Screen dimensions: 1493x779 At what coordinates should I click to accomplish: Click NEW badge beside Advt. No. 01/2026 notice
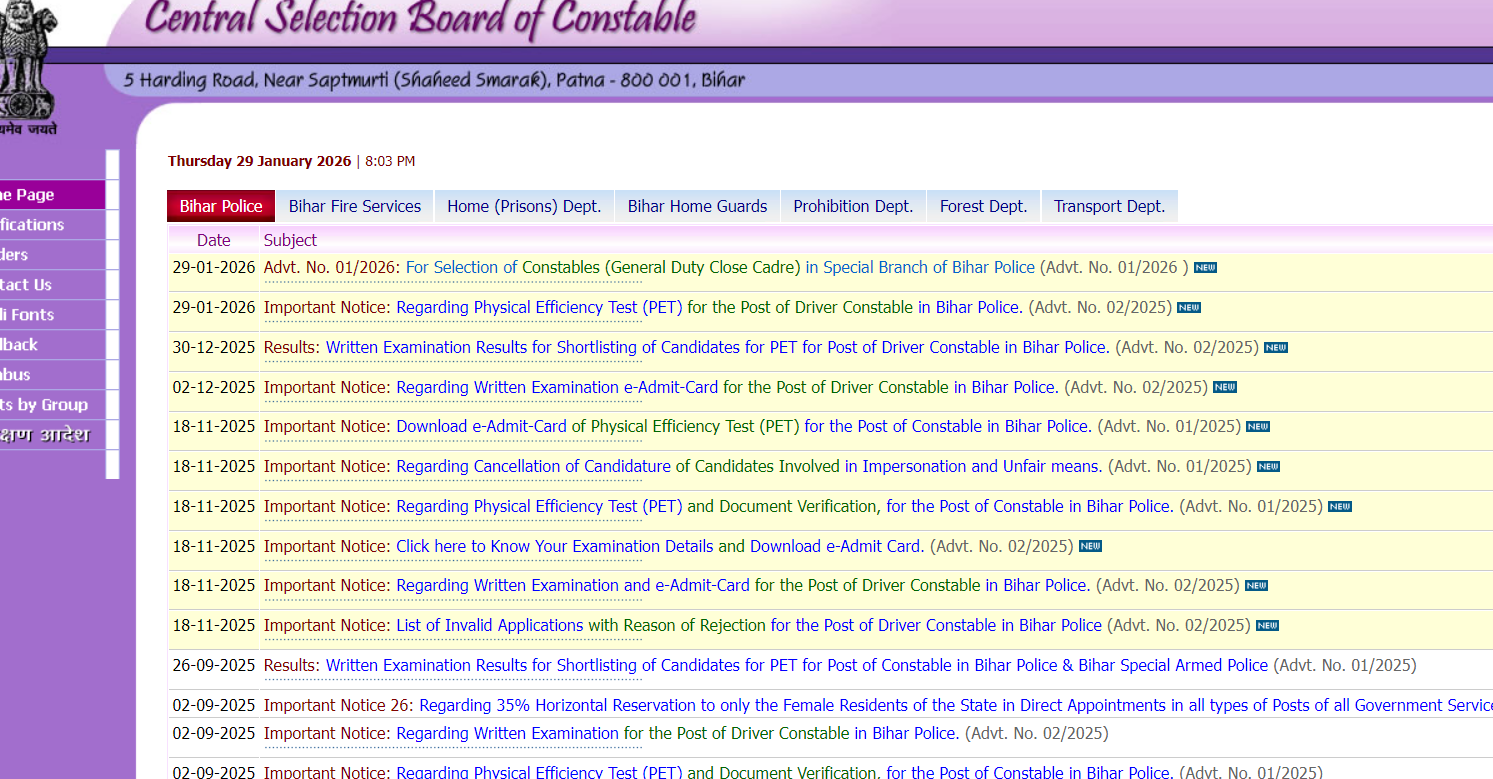click(1205, 268)
